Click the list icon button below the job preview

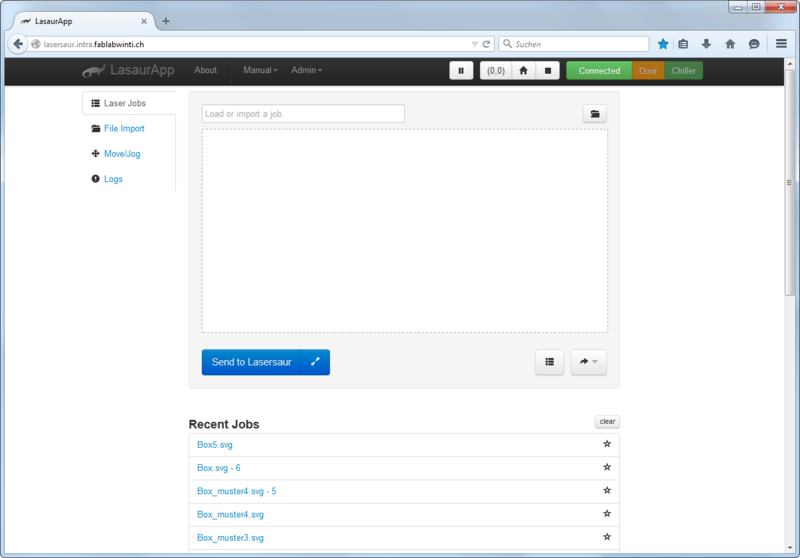pyautogui.click(x=549, y=362)
